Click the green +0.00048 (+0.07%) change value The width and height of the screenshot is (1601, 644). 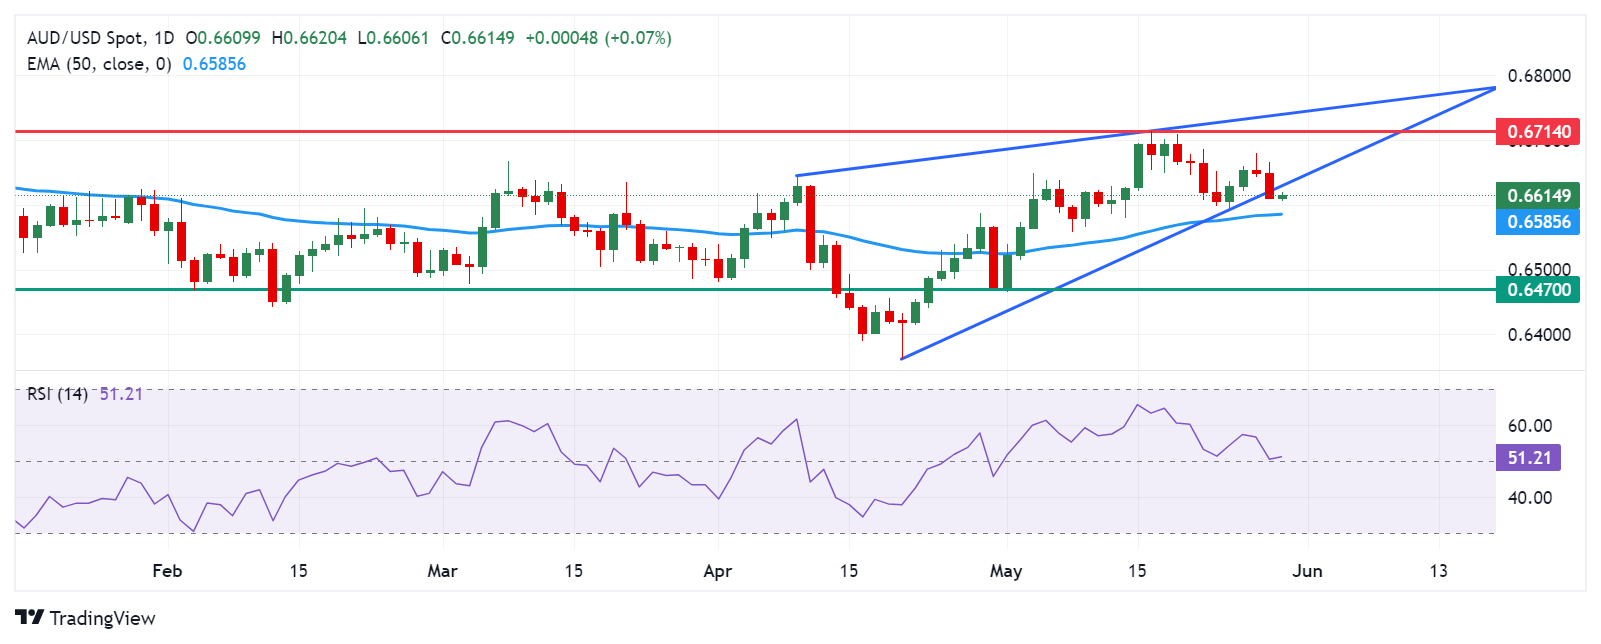pos(598,38)
